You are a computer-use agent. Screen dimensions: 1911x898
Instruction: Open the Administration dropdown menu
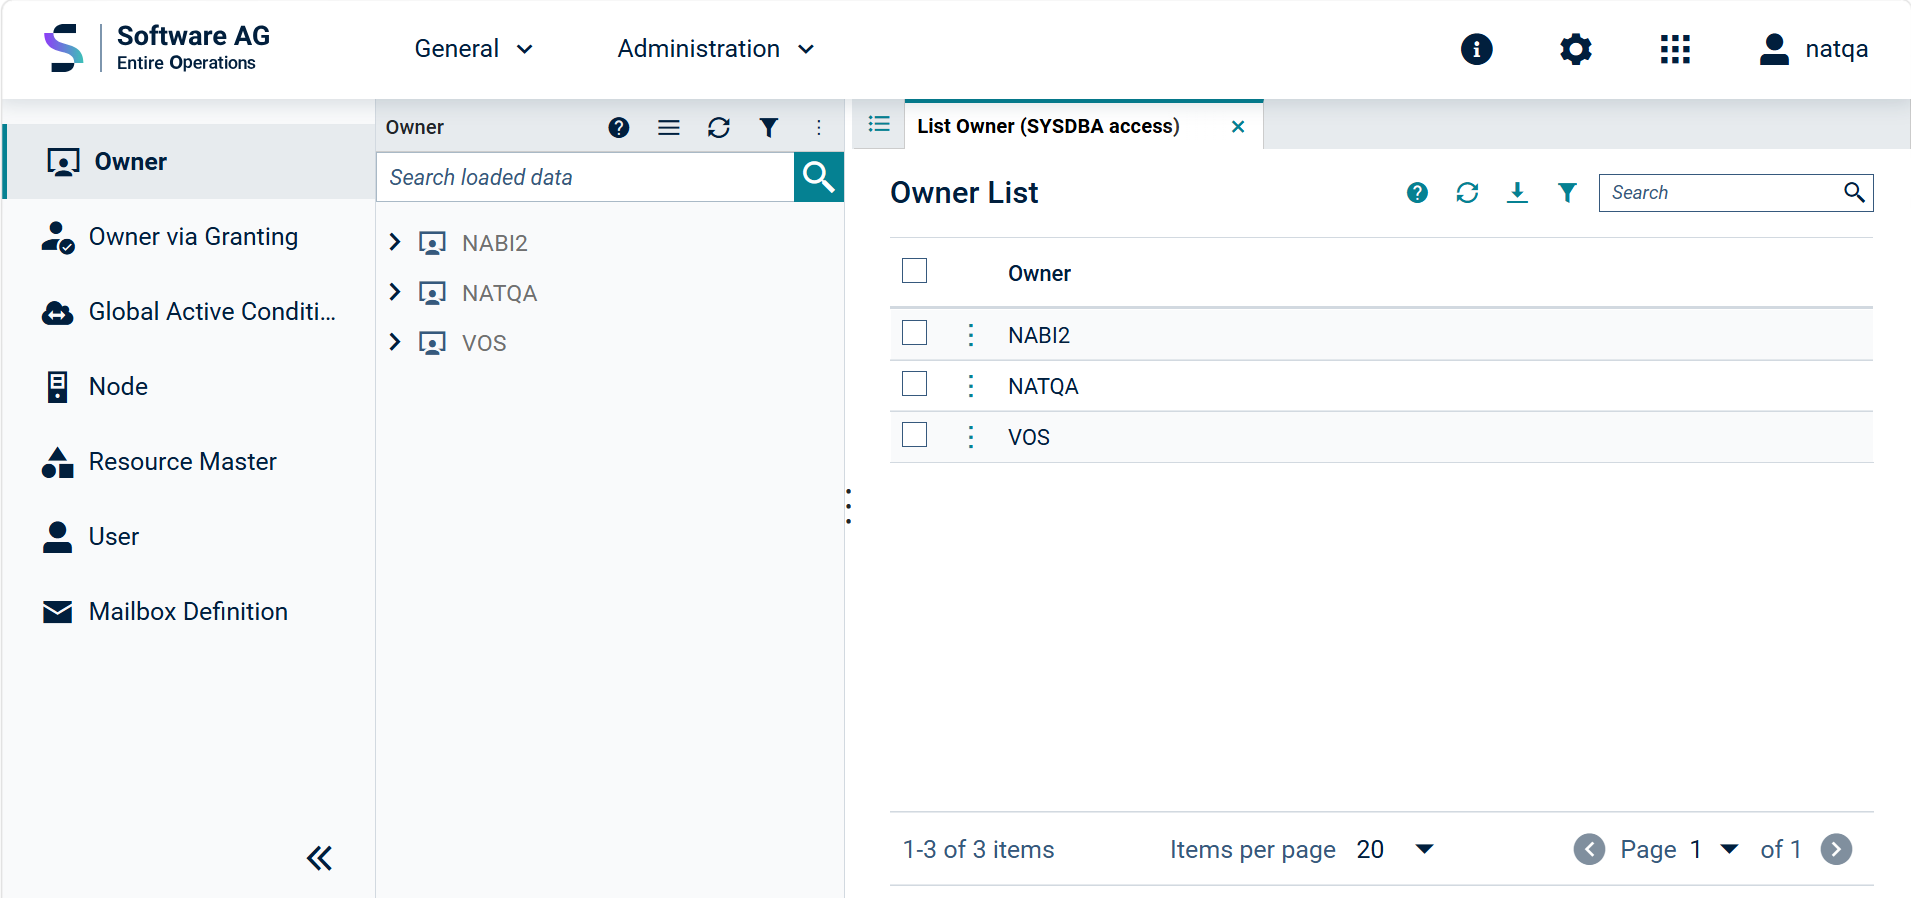(716, 49)
